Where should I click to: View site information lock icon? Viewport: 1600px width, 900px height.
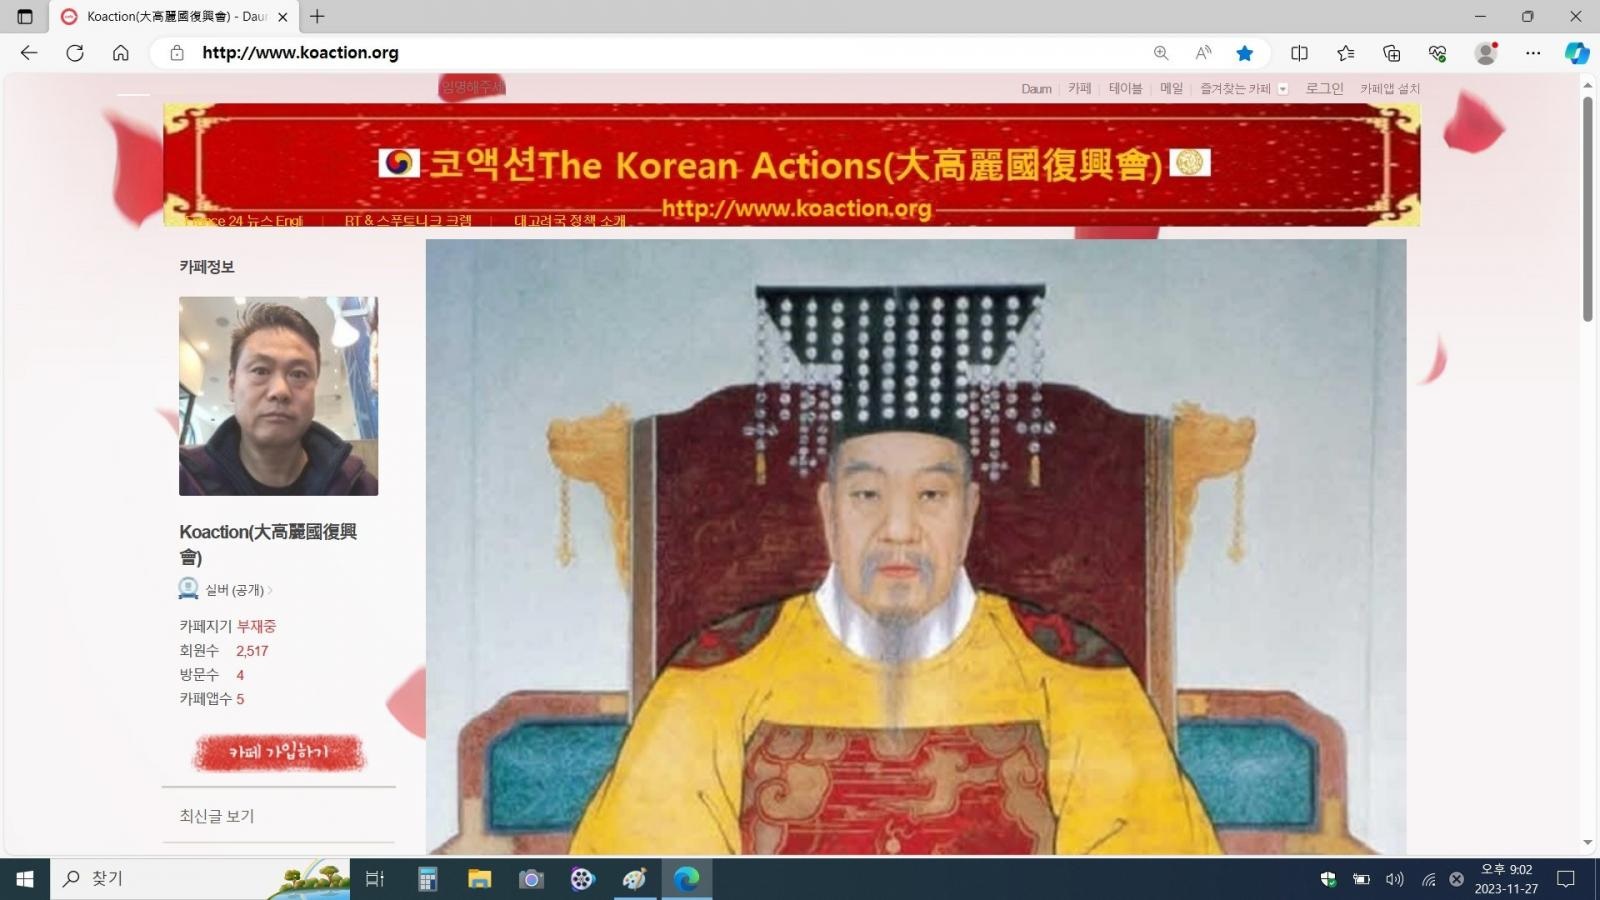[177, 53]
